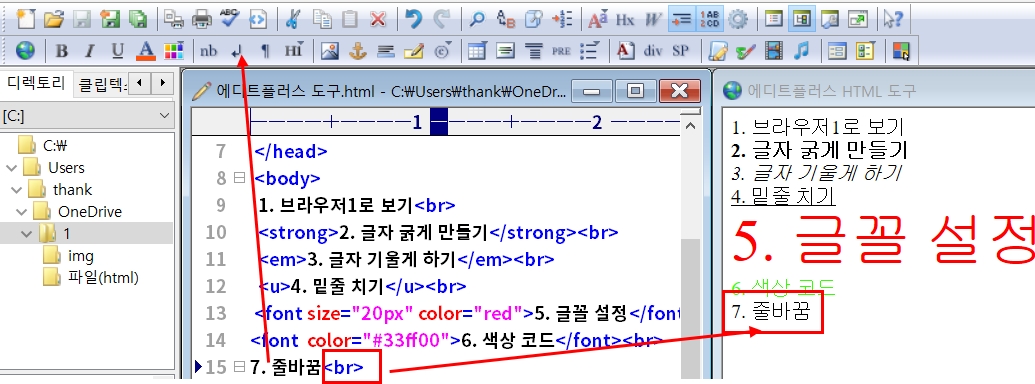Collapse the Users folder
This screenshot has width=1035, height=384.
10,168
